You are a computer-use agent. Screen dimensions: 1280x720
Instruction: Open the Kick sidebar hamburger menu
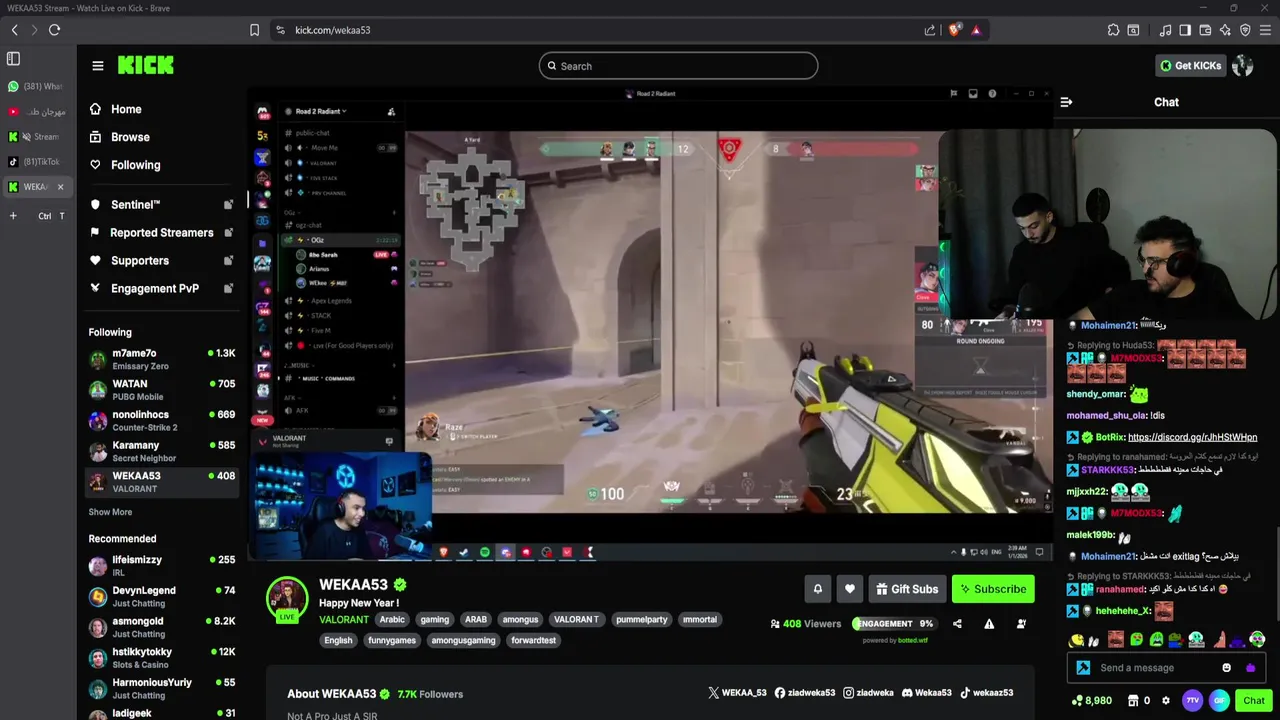[97, 66]
